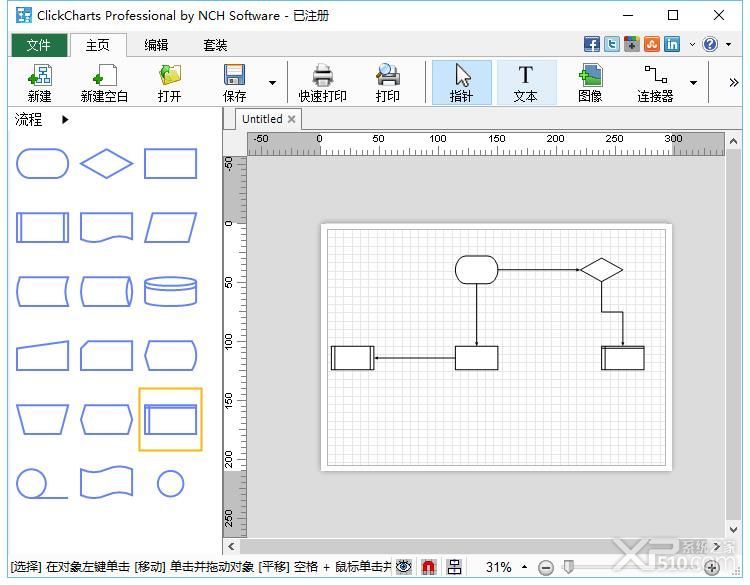Screen dimensions: 750x585
Task: Pick the small circle connector shape
Action: coord(170,483)
